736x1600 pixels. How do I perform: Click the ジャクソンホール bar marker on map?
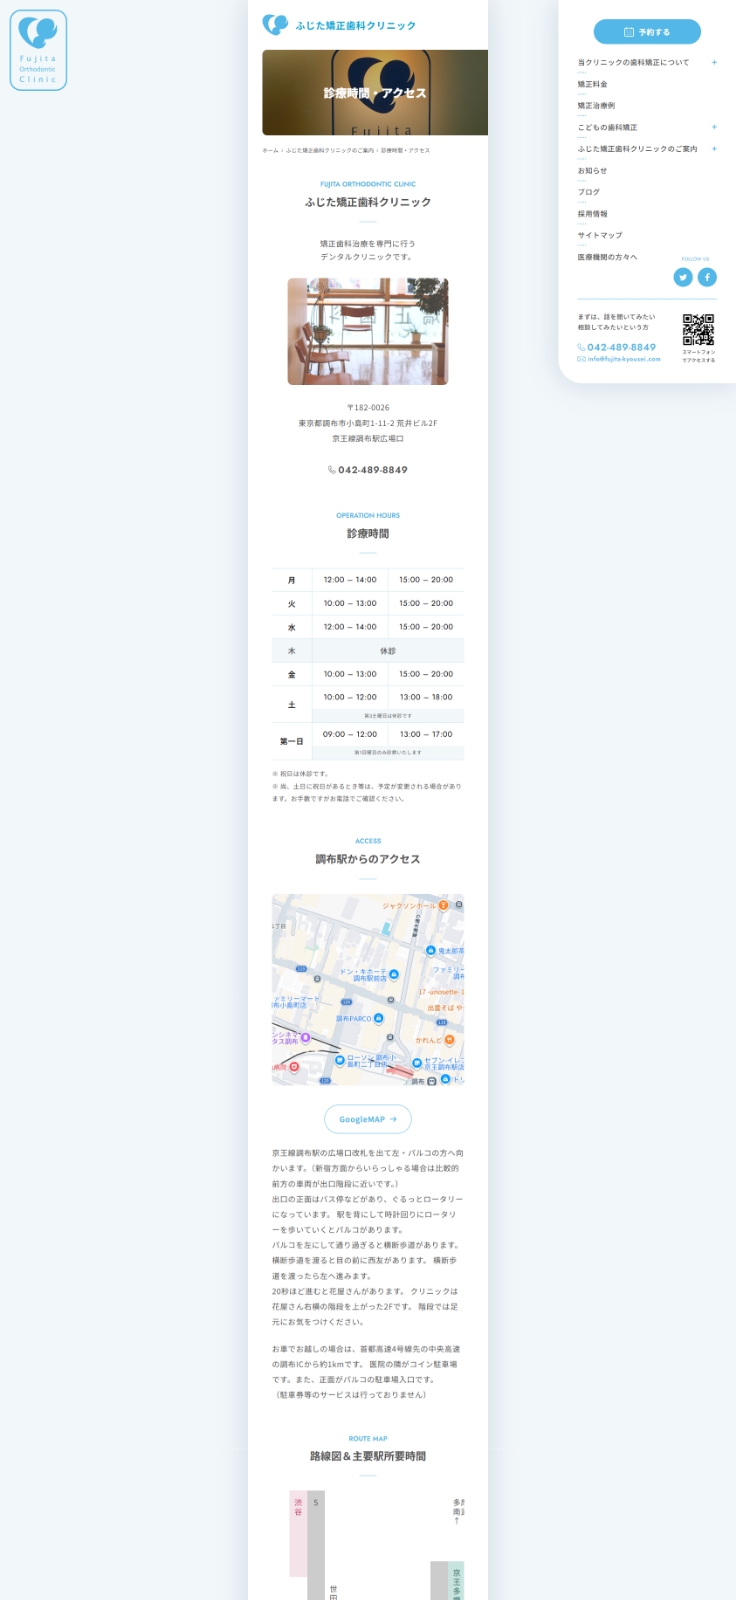[x=443, y=905]
